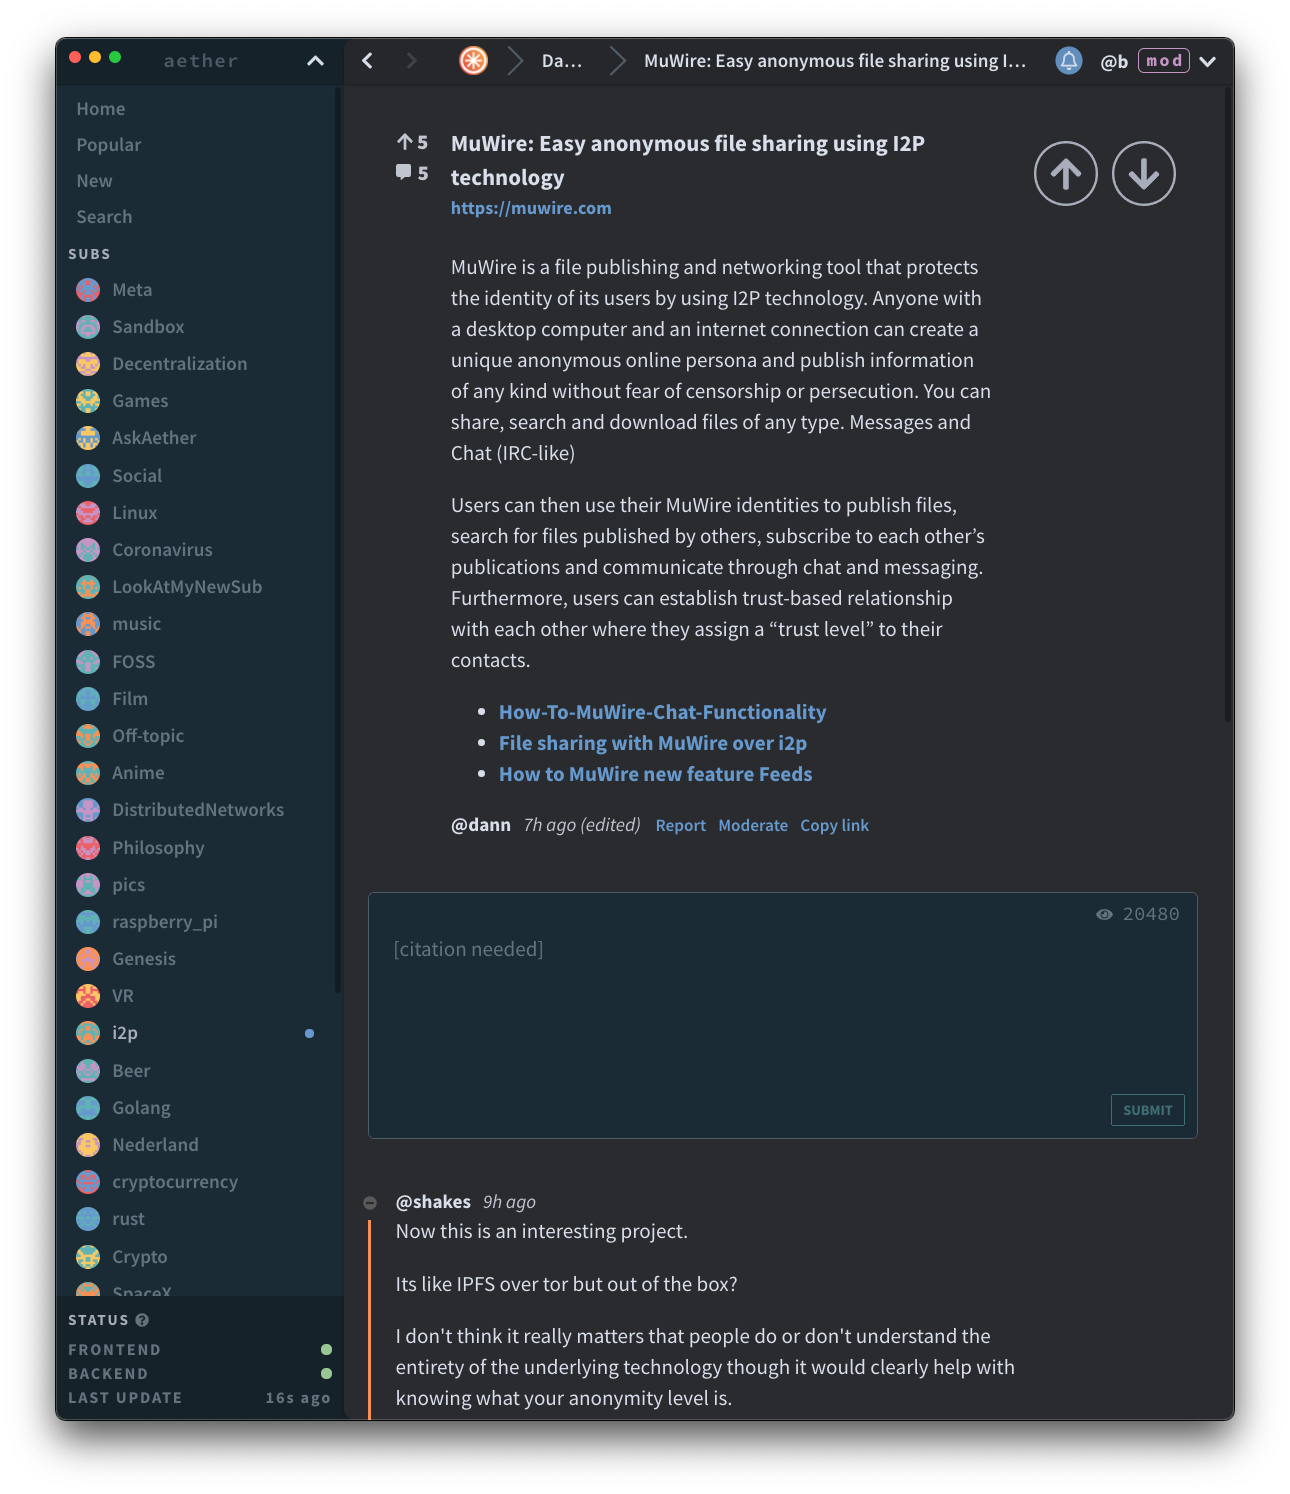Click the VR sub avatar icon
This screenshot has height=1494, width=1290.
pos(88,996)
